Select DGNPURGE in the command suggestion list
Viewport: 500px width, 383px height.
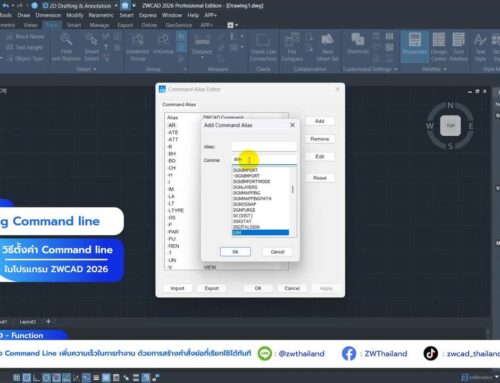(244, 210)
